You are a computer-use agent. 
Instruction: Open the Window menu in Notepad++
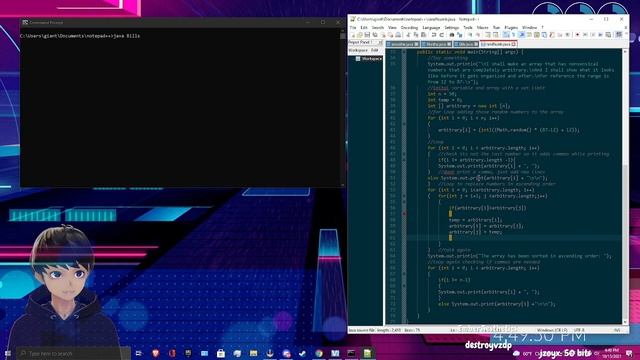pos(529,27)
